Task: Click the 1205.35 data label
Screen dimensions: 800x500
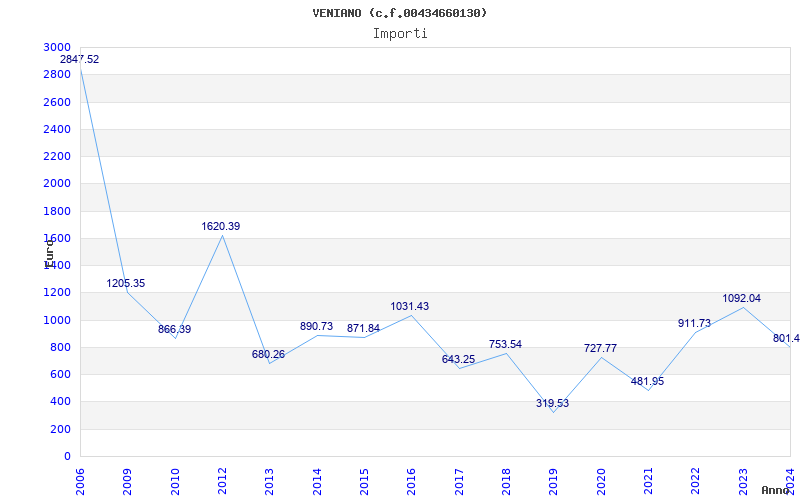Action: 126,283
